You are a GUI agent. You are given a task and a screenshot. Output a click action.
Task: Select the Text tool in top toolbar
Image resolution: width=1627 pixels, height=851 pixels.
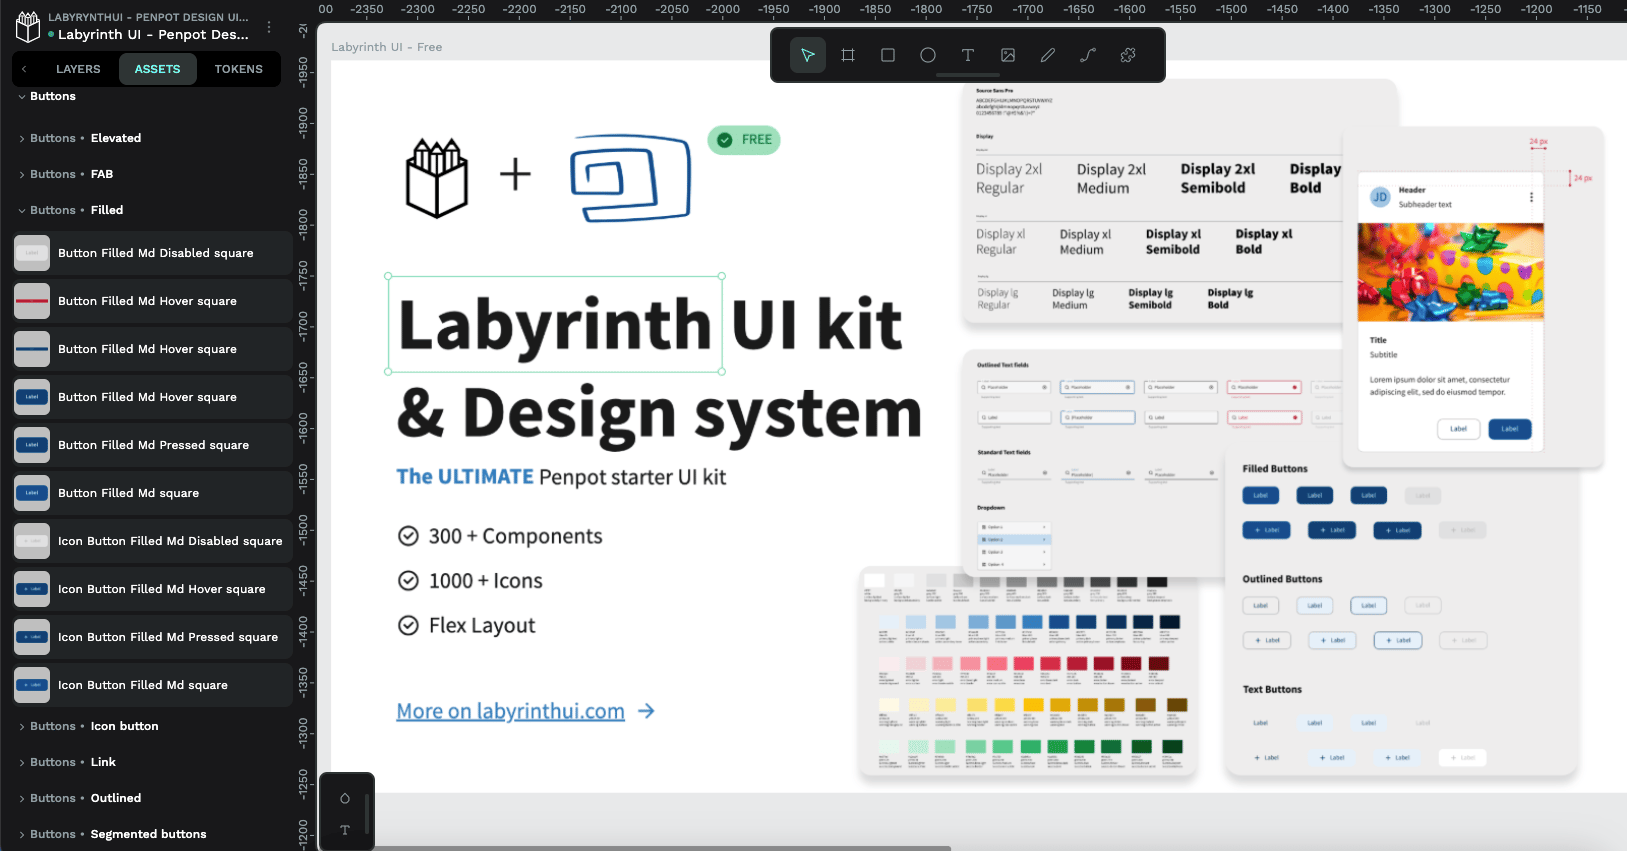(x=968, y=55)
